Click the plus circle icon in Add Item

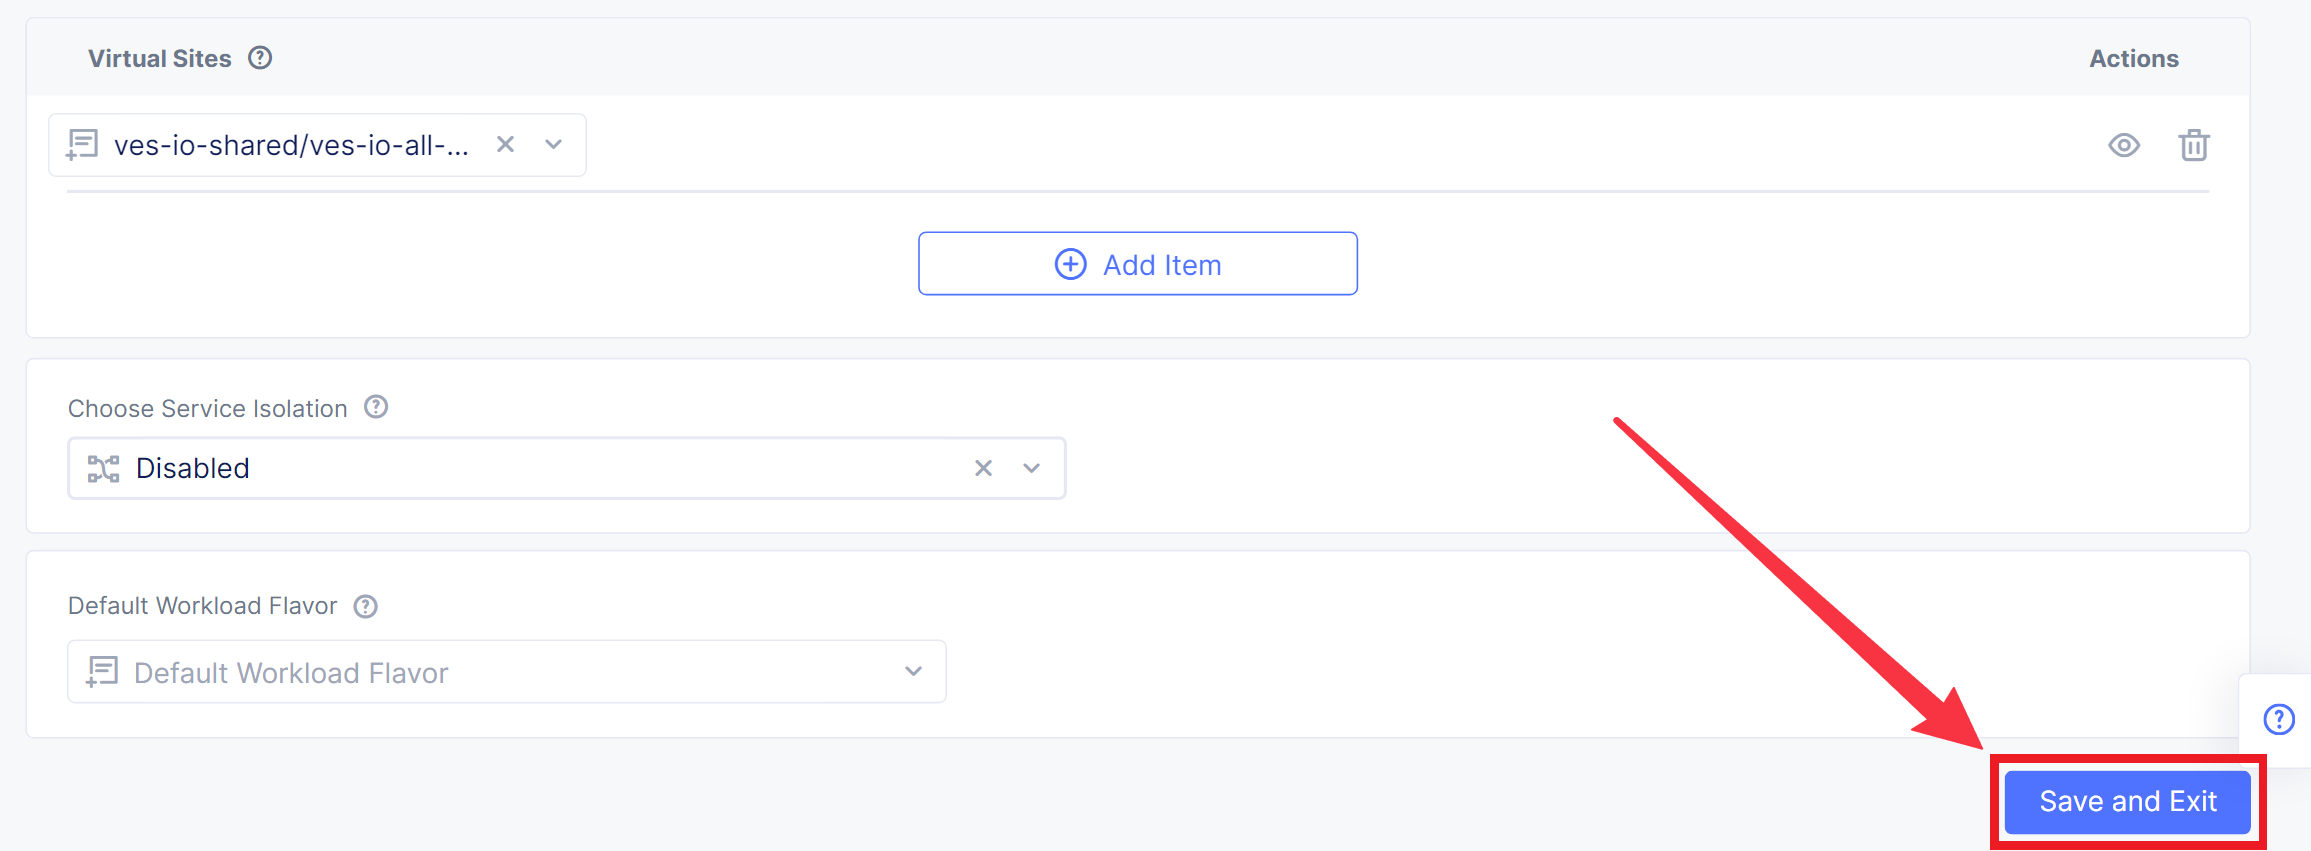click(x=1070, y=264)
